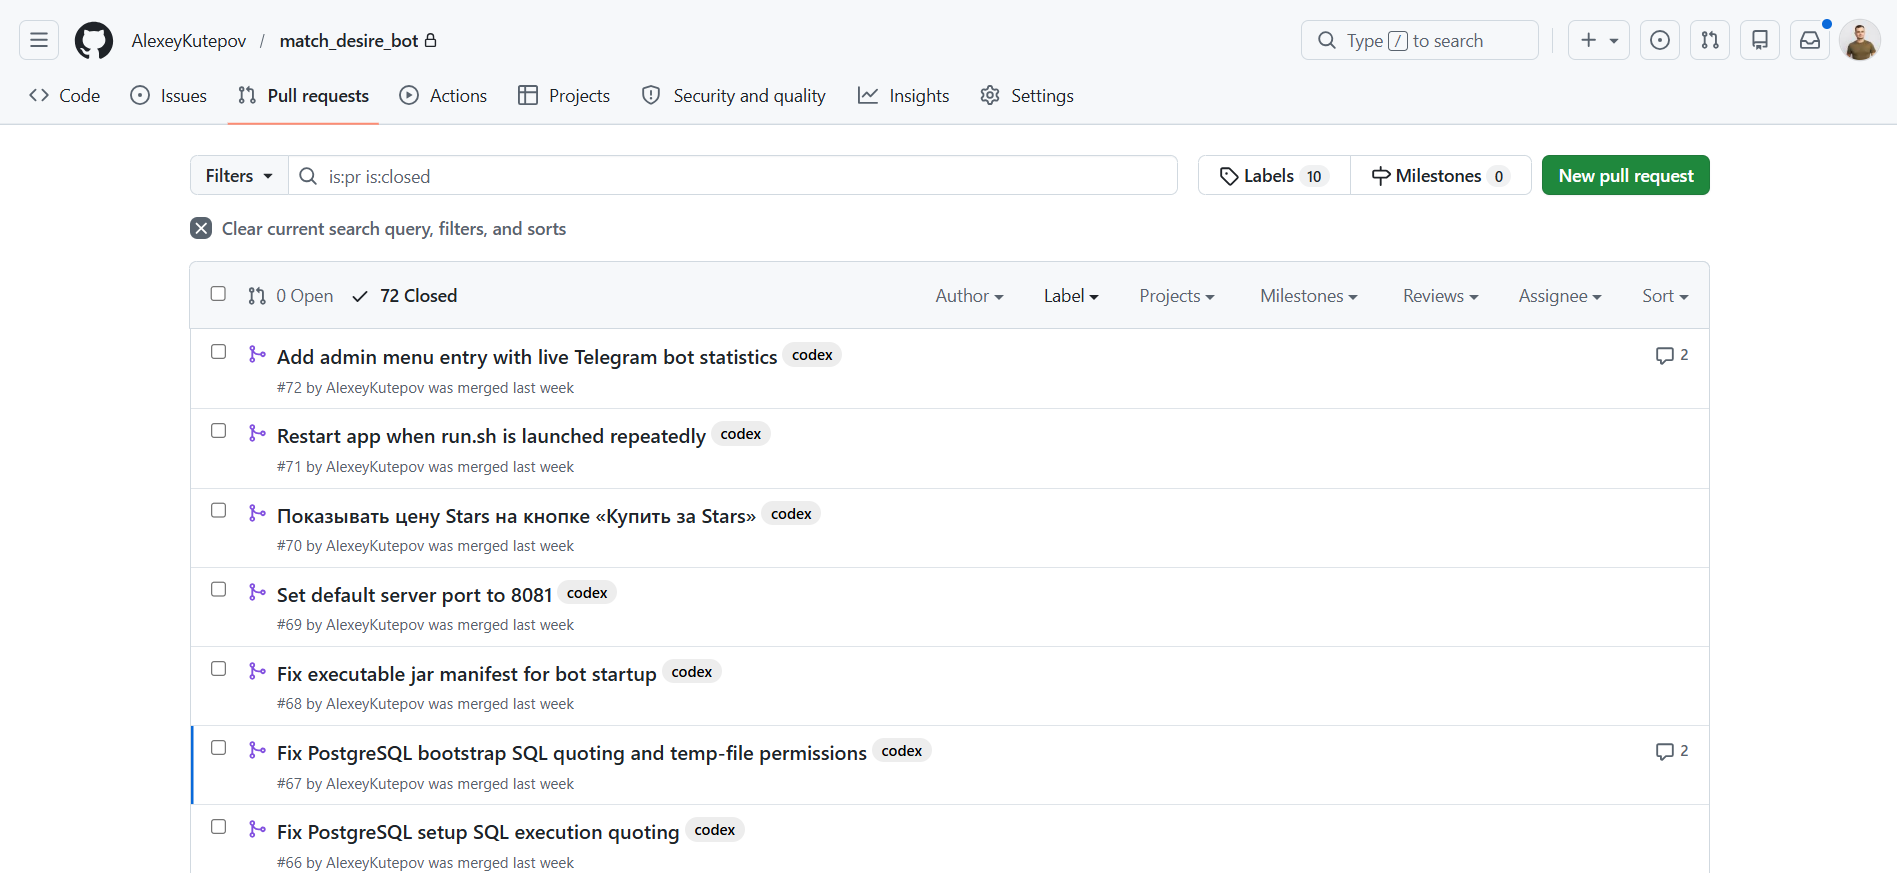Open PR Restart app when run.sh launched

pos(491,436)
